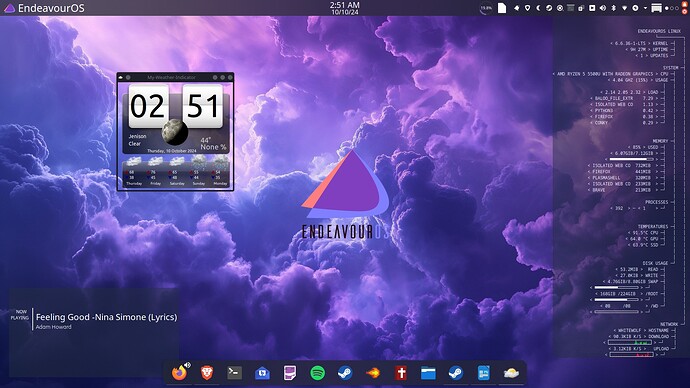Click the cloud icon in weather widget titlebar
Screen dimensions: 690x388
121,77
